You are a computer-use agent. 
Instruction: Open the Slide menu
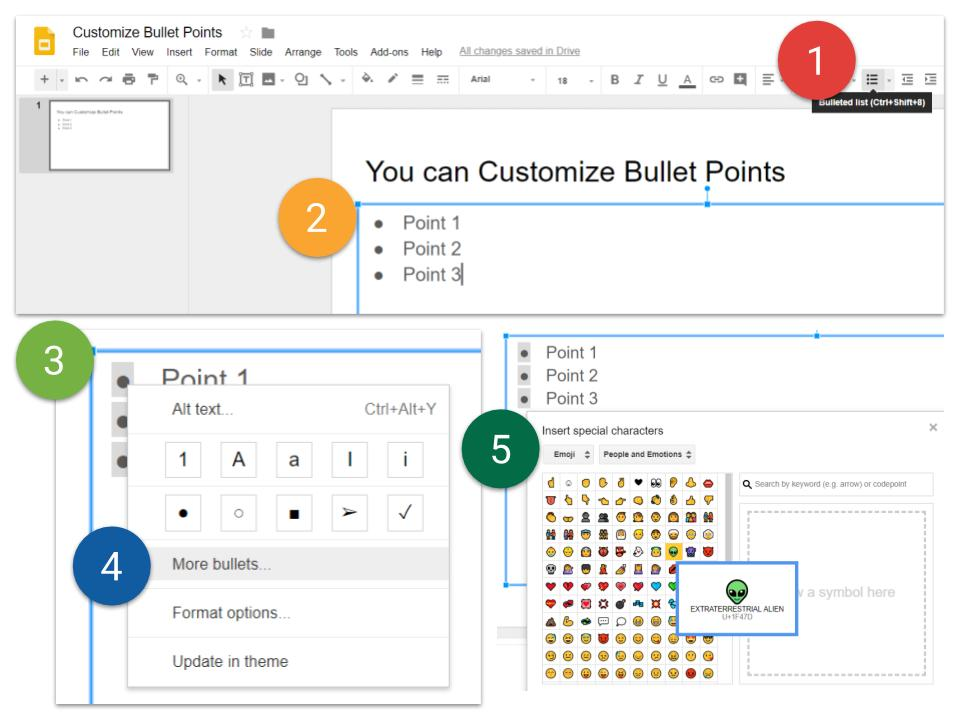point(261,52)
